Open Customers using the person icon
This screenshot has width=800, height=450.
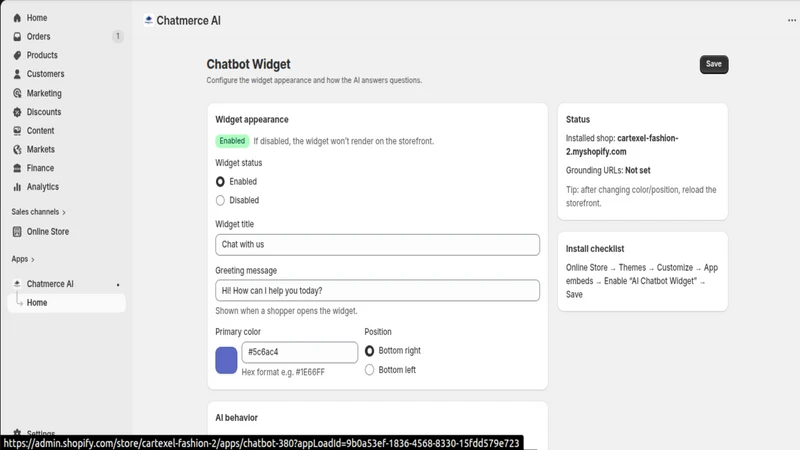pos(17,74)
